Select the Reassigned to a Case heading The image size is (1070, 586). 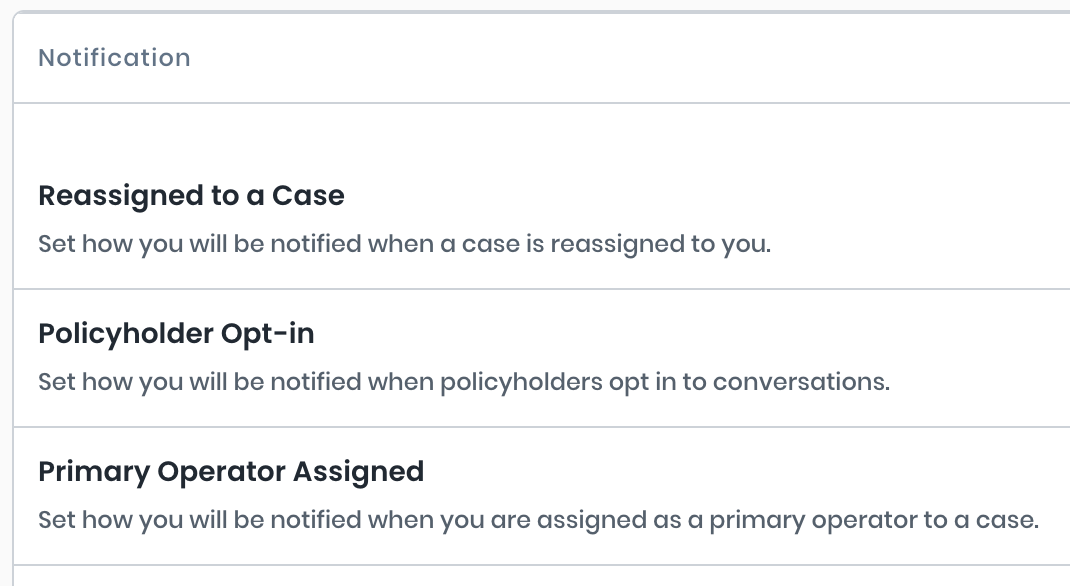click(x=191, y=196)
